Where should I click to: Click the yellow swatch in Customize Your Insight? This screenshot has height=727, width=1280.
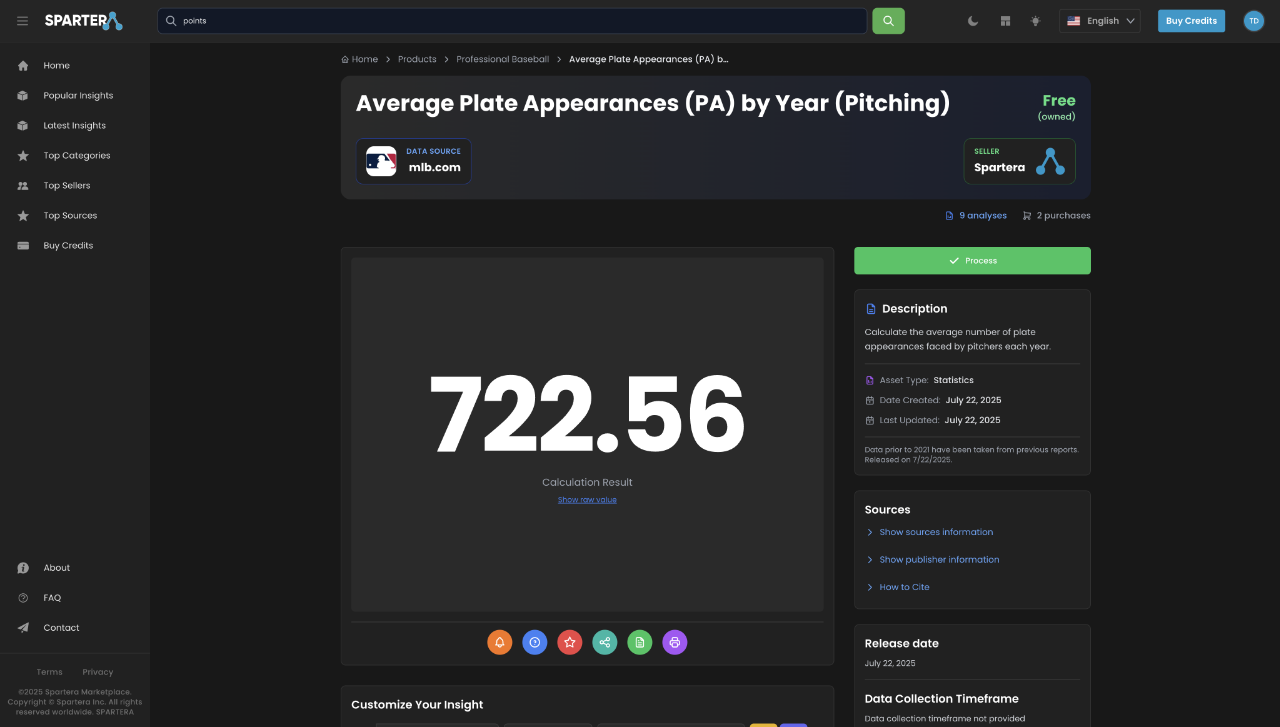point(763,723)
